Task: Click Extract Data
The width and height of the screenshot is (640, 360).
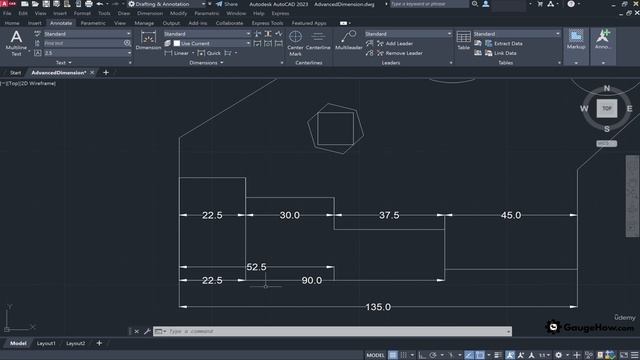Action: (x=504, y=43)
